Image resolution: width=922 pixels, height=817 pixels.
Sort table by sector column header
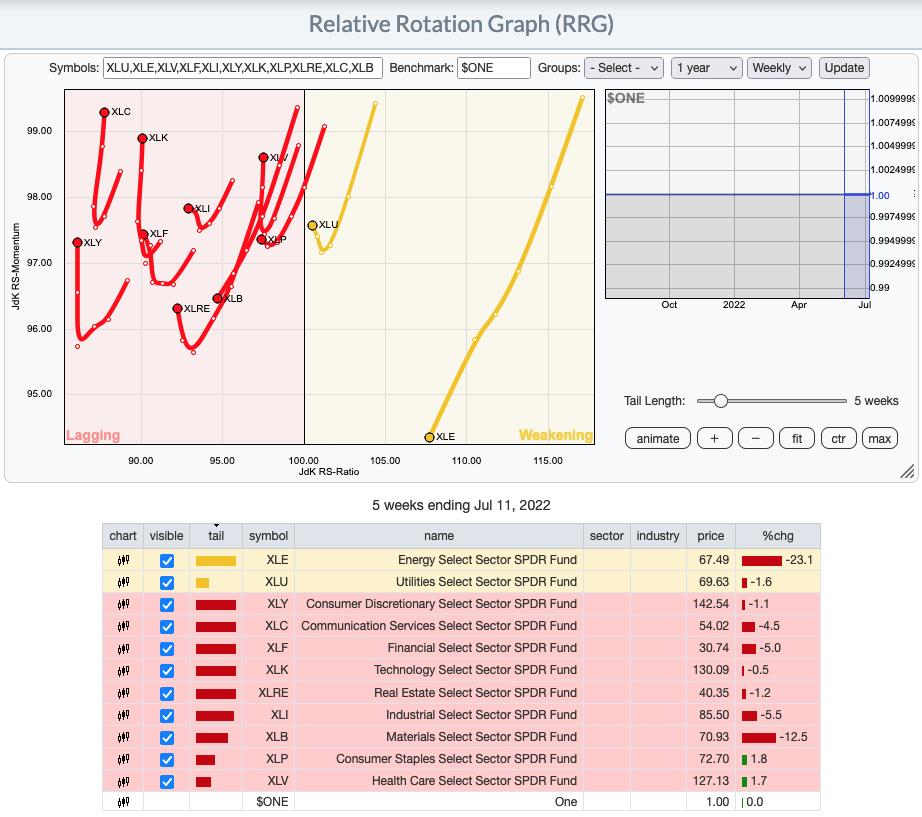click(x=606, y=536)
